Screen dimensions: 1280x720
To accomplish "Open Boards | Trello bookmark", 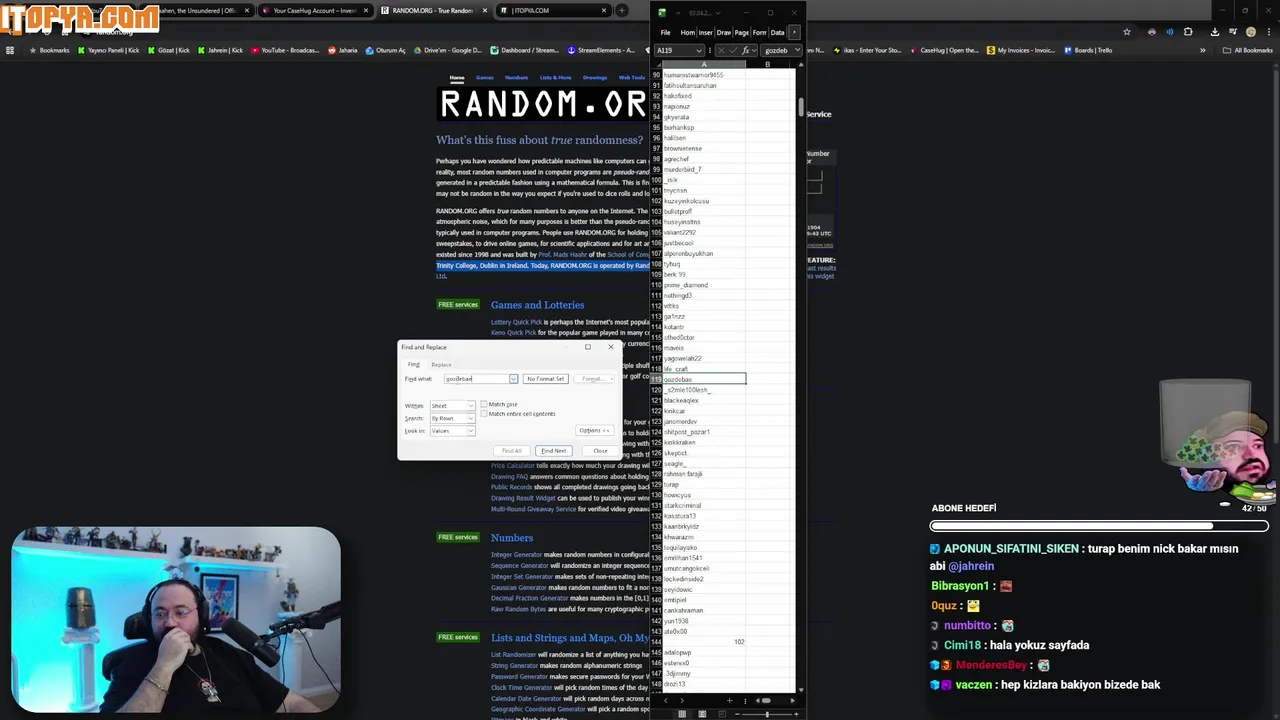I will 1088,50.
